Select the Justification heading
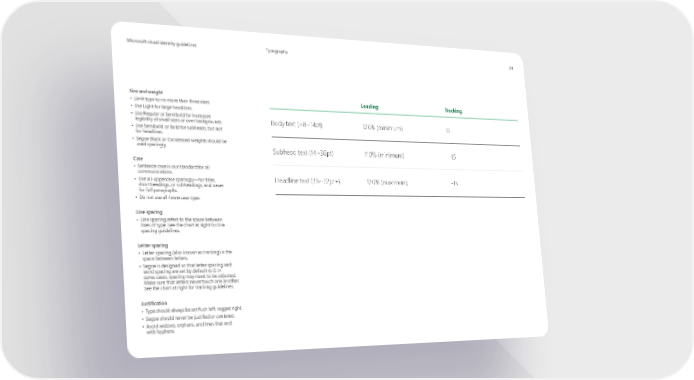The image size is (694, 380). 154,303
